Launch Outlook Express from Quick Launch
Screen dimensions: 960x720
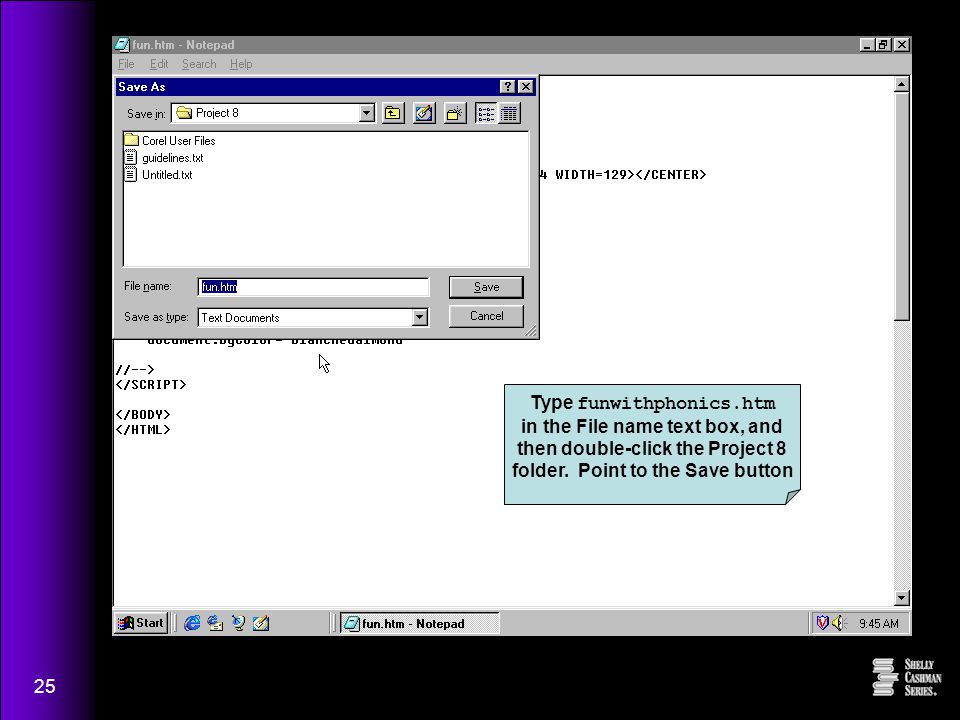tap(215, 623)
